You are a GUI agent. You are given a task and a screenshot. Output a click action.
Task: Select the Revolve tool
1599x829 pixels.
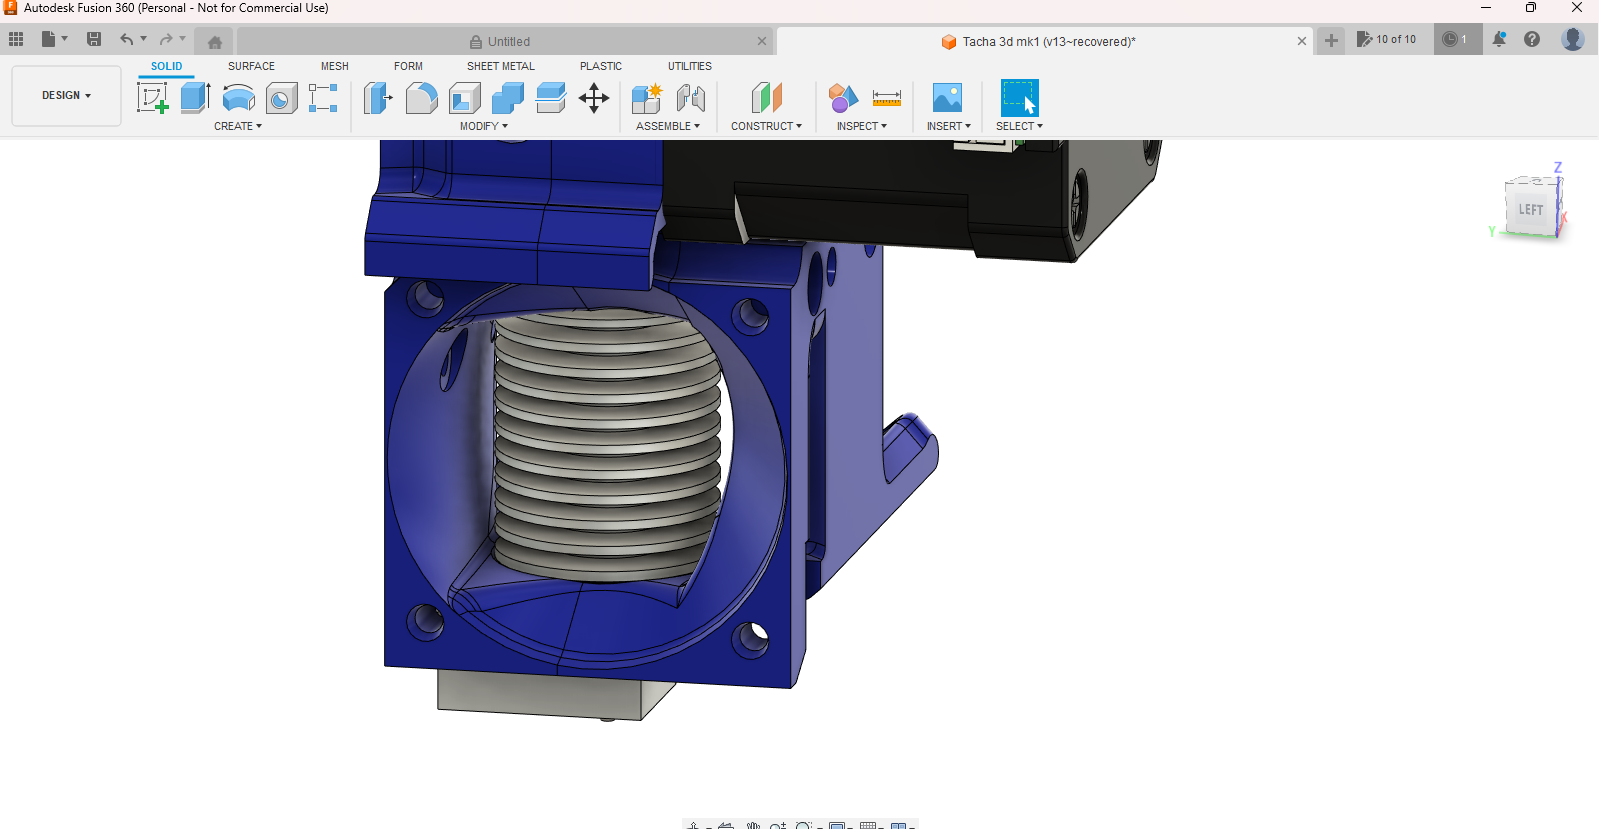[x=238, y=98]
